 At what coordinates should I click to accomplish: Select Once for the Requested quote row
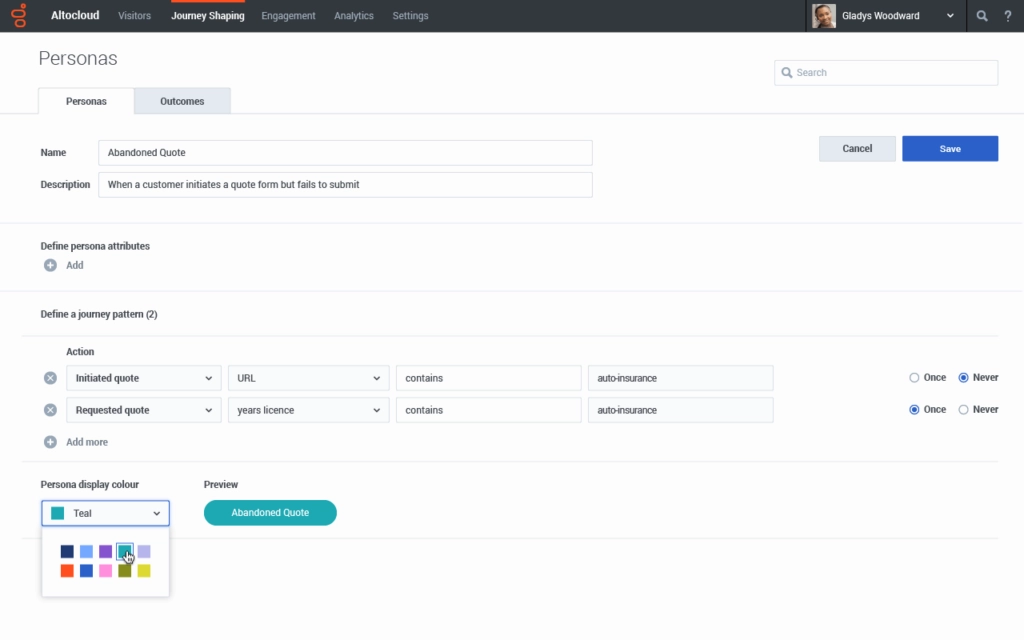(x=914, y=409)
